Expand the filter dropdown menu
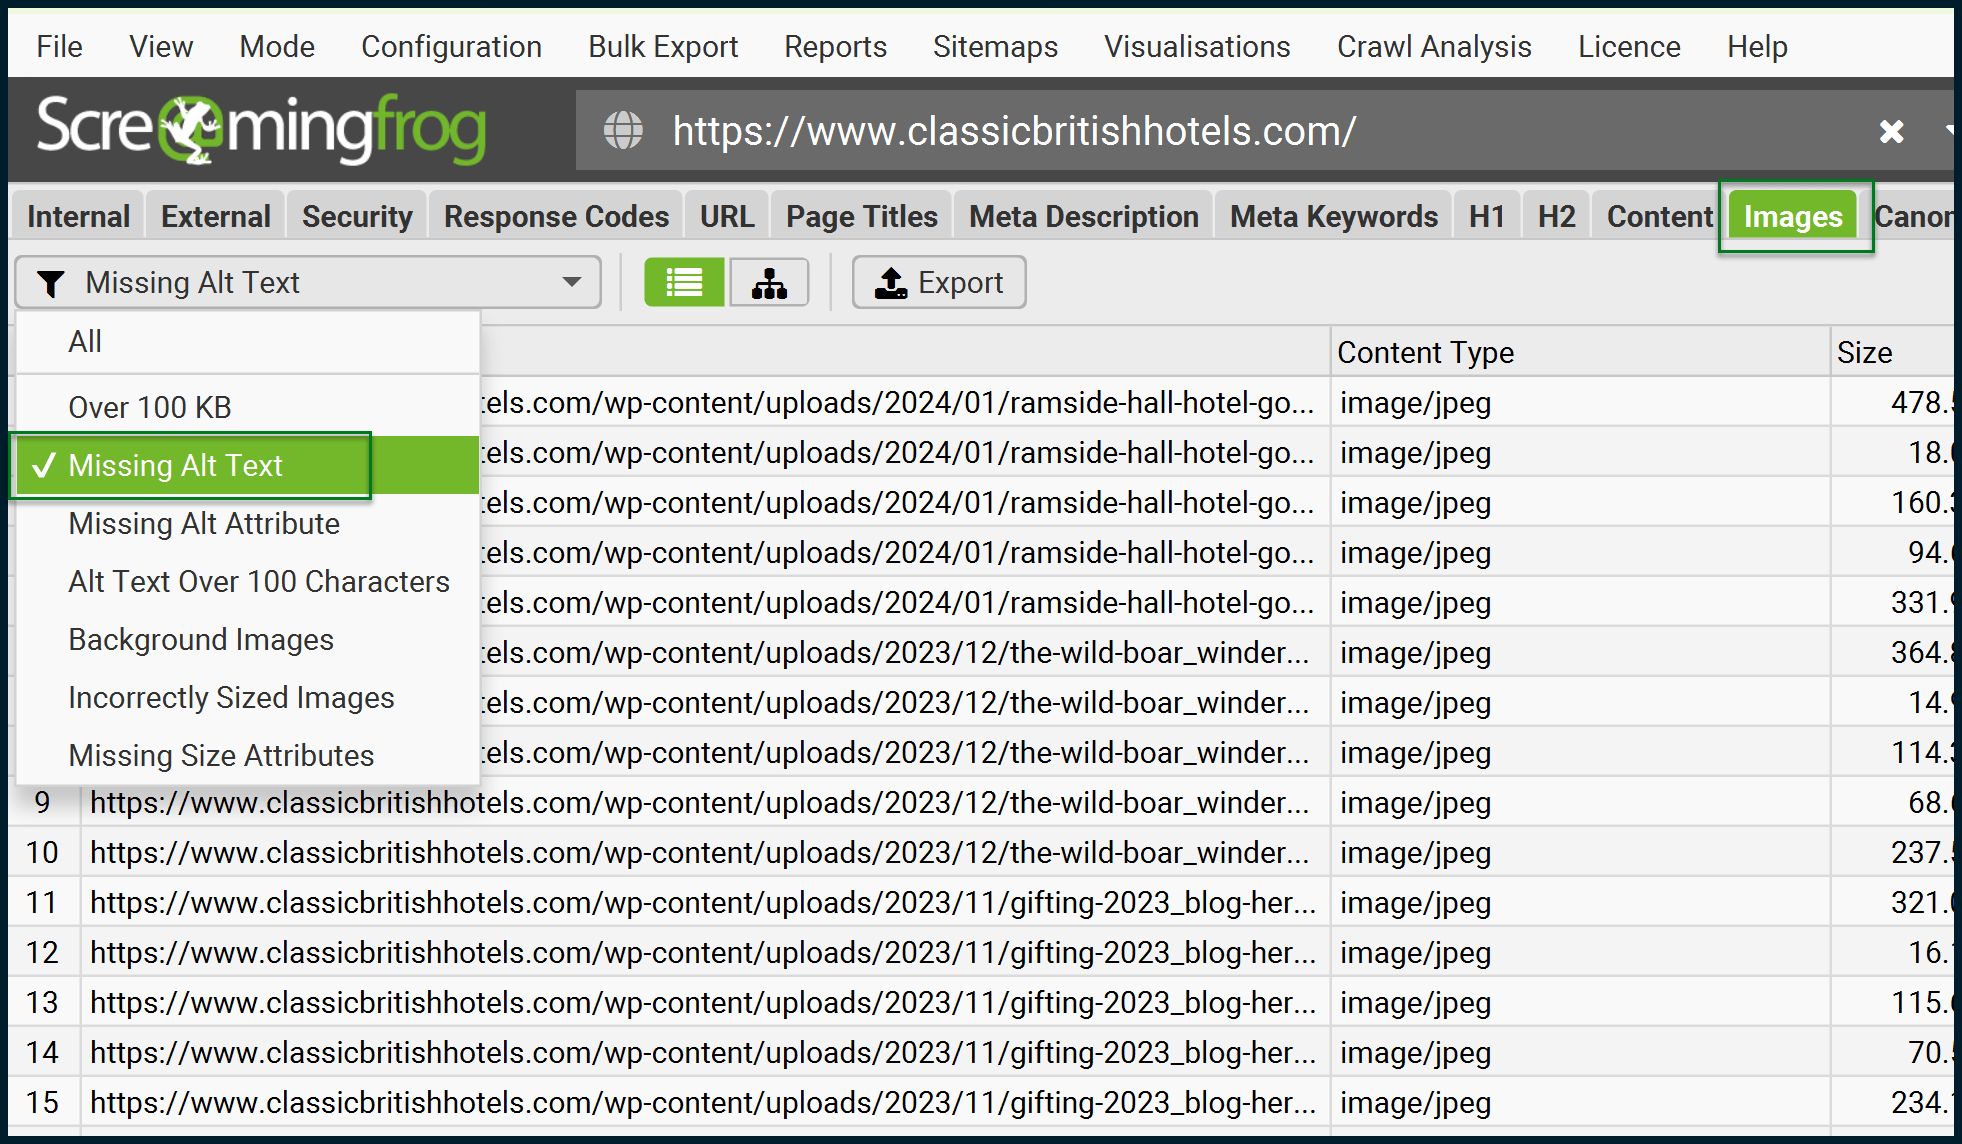The height and width of the screenshot is (1144, 1962). 573,282
